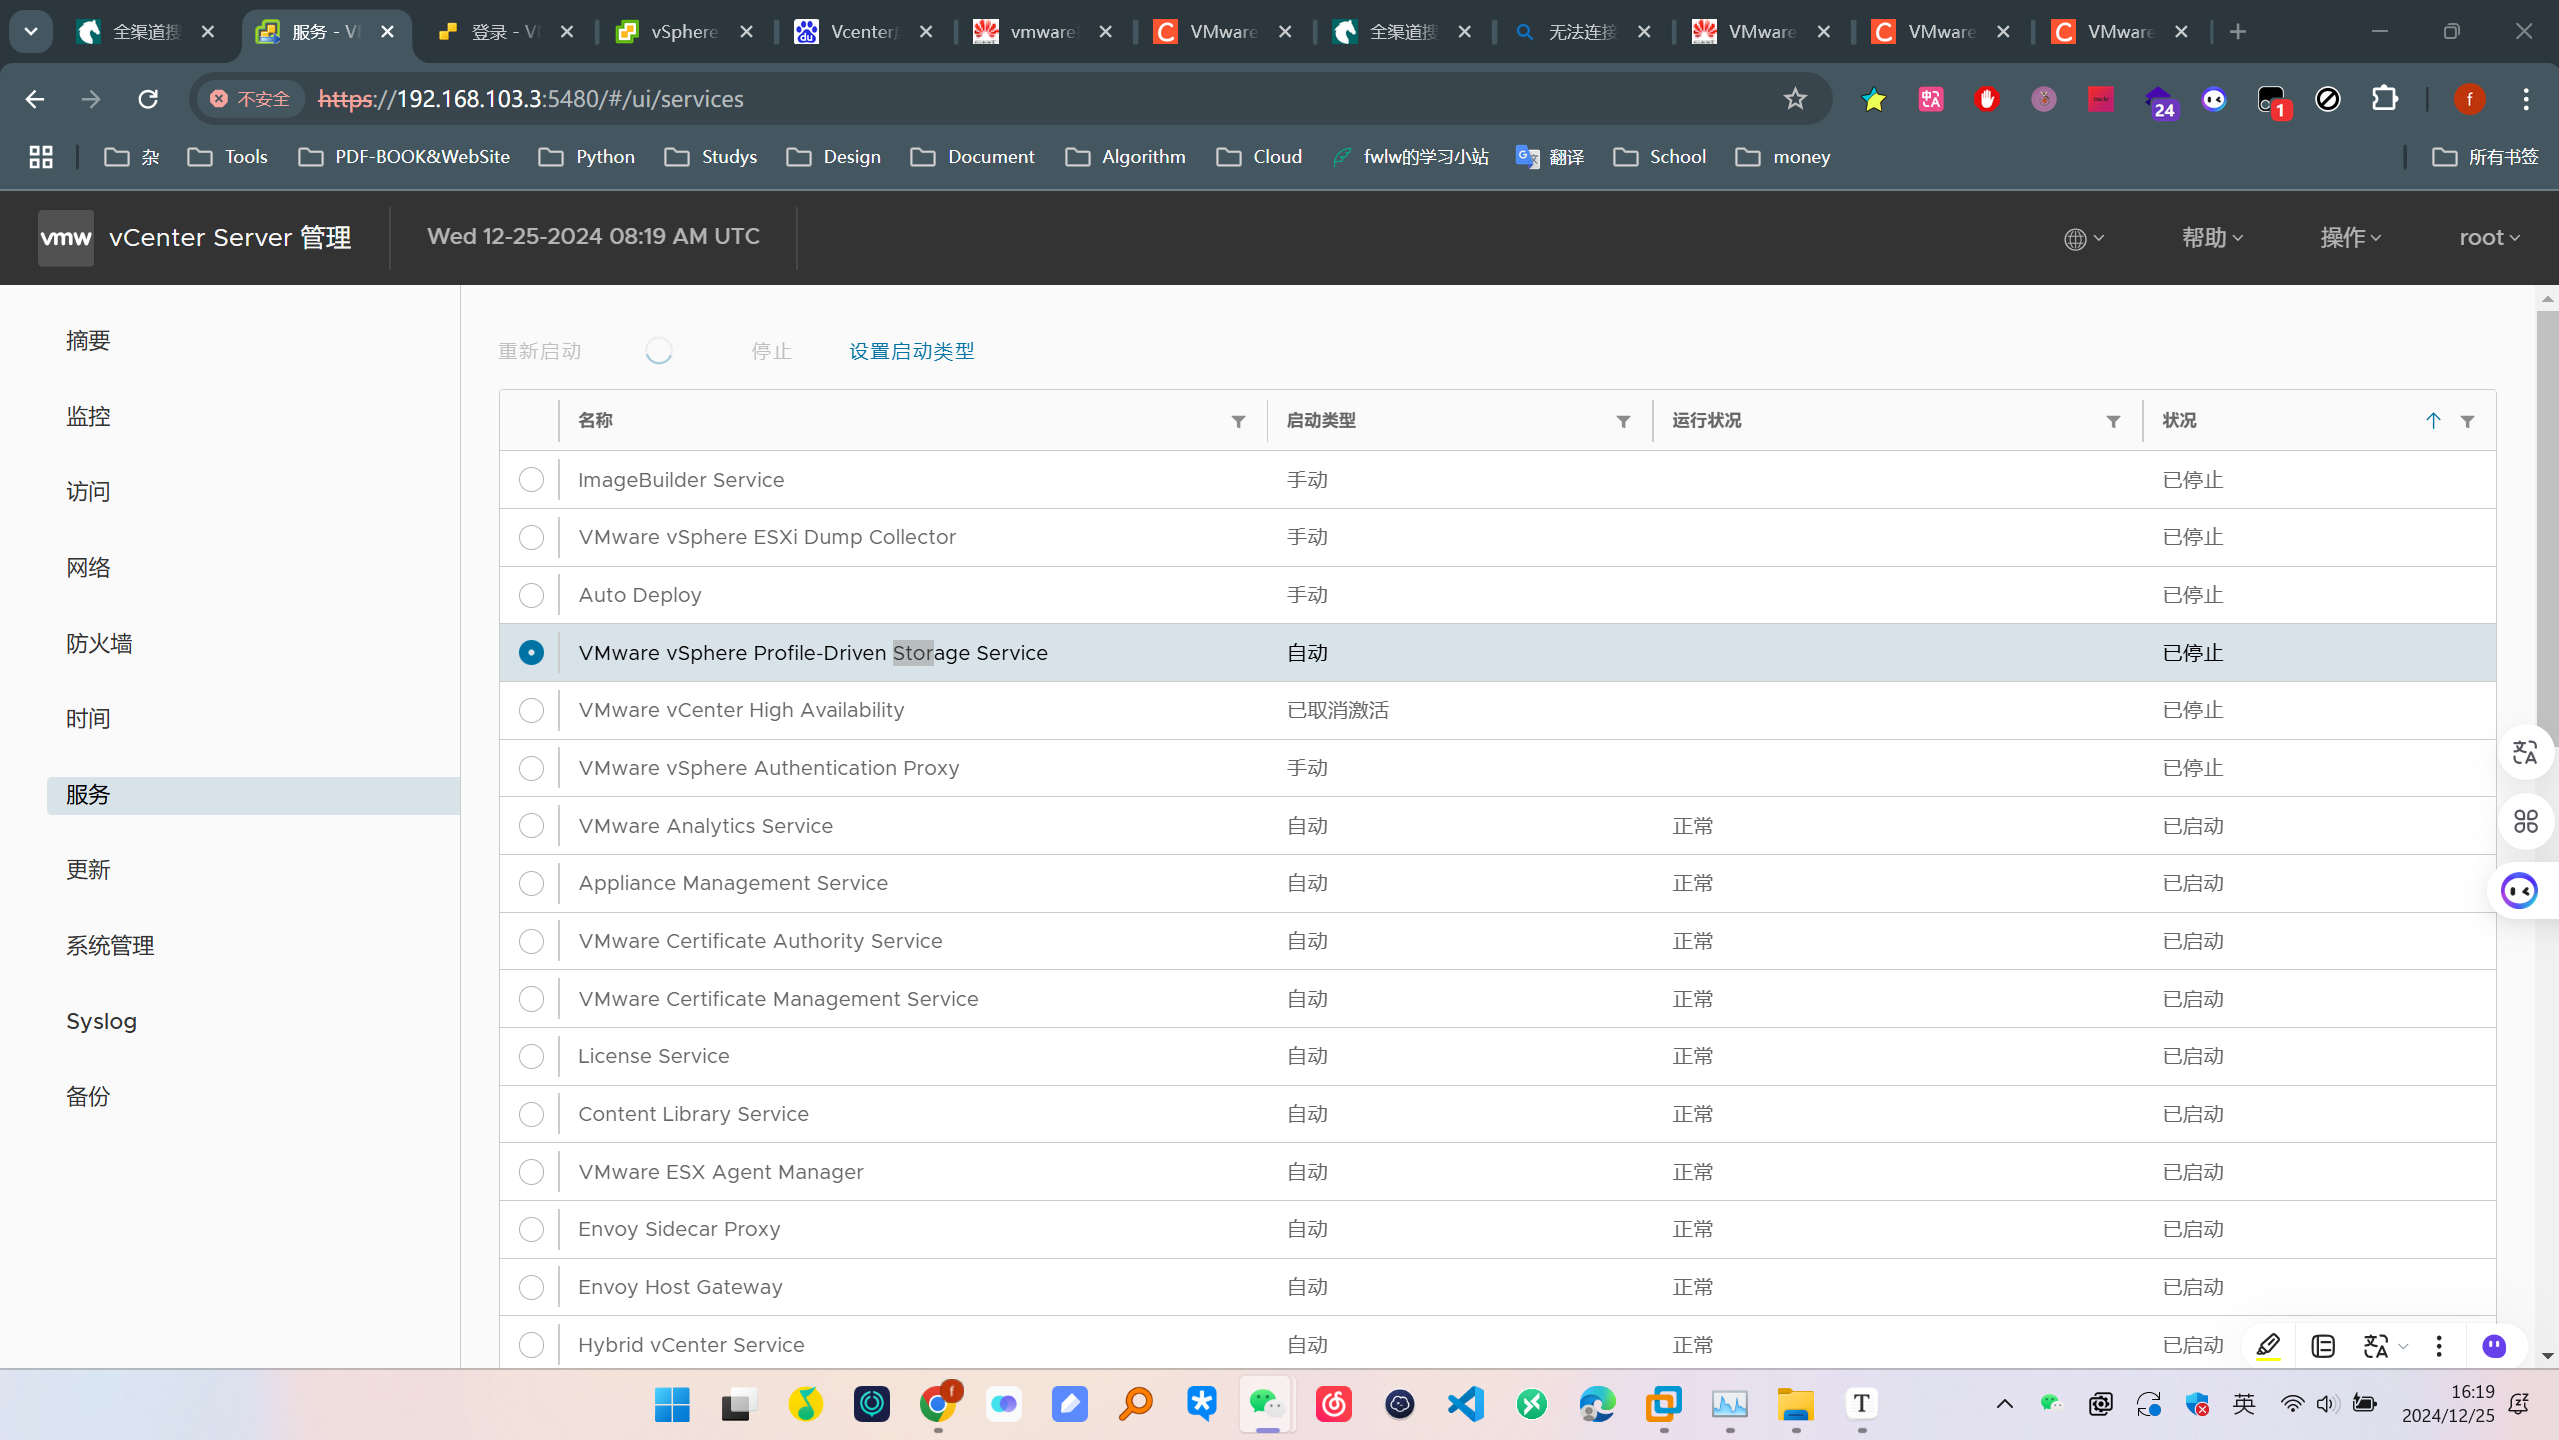Open the red hand extension icon in Chrome toolbar

pyautogui.click(x=1987, y=99)
